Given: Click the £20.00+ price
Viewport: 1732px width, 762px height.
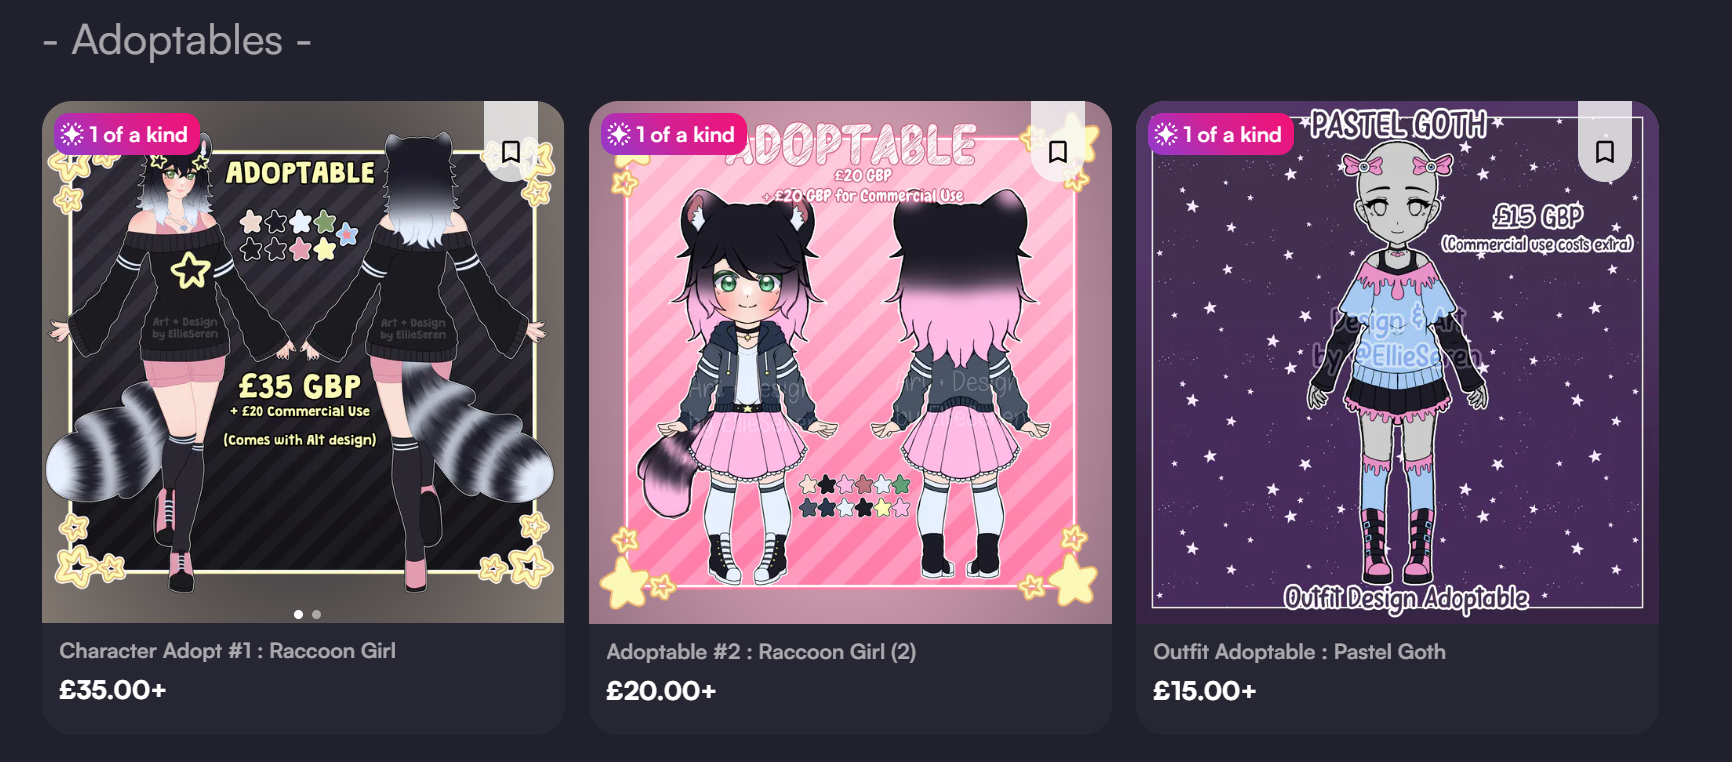Looking at the screenshot, I should (x=661, y=691).
